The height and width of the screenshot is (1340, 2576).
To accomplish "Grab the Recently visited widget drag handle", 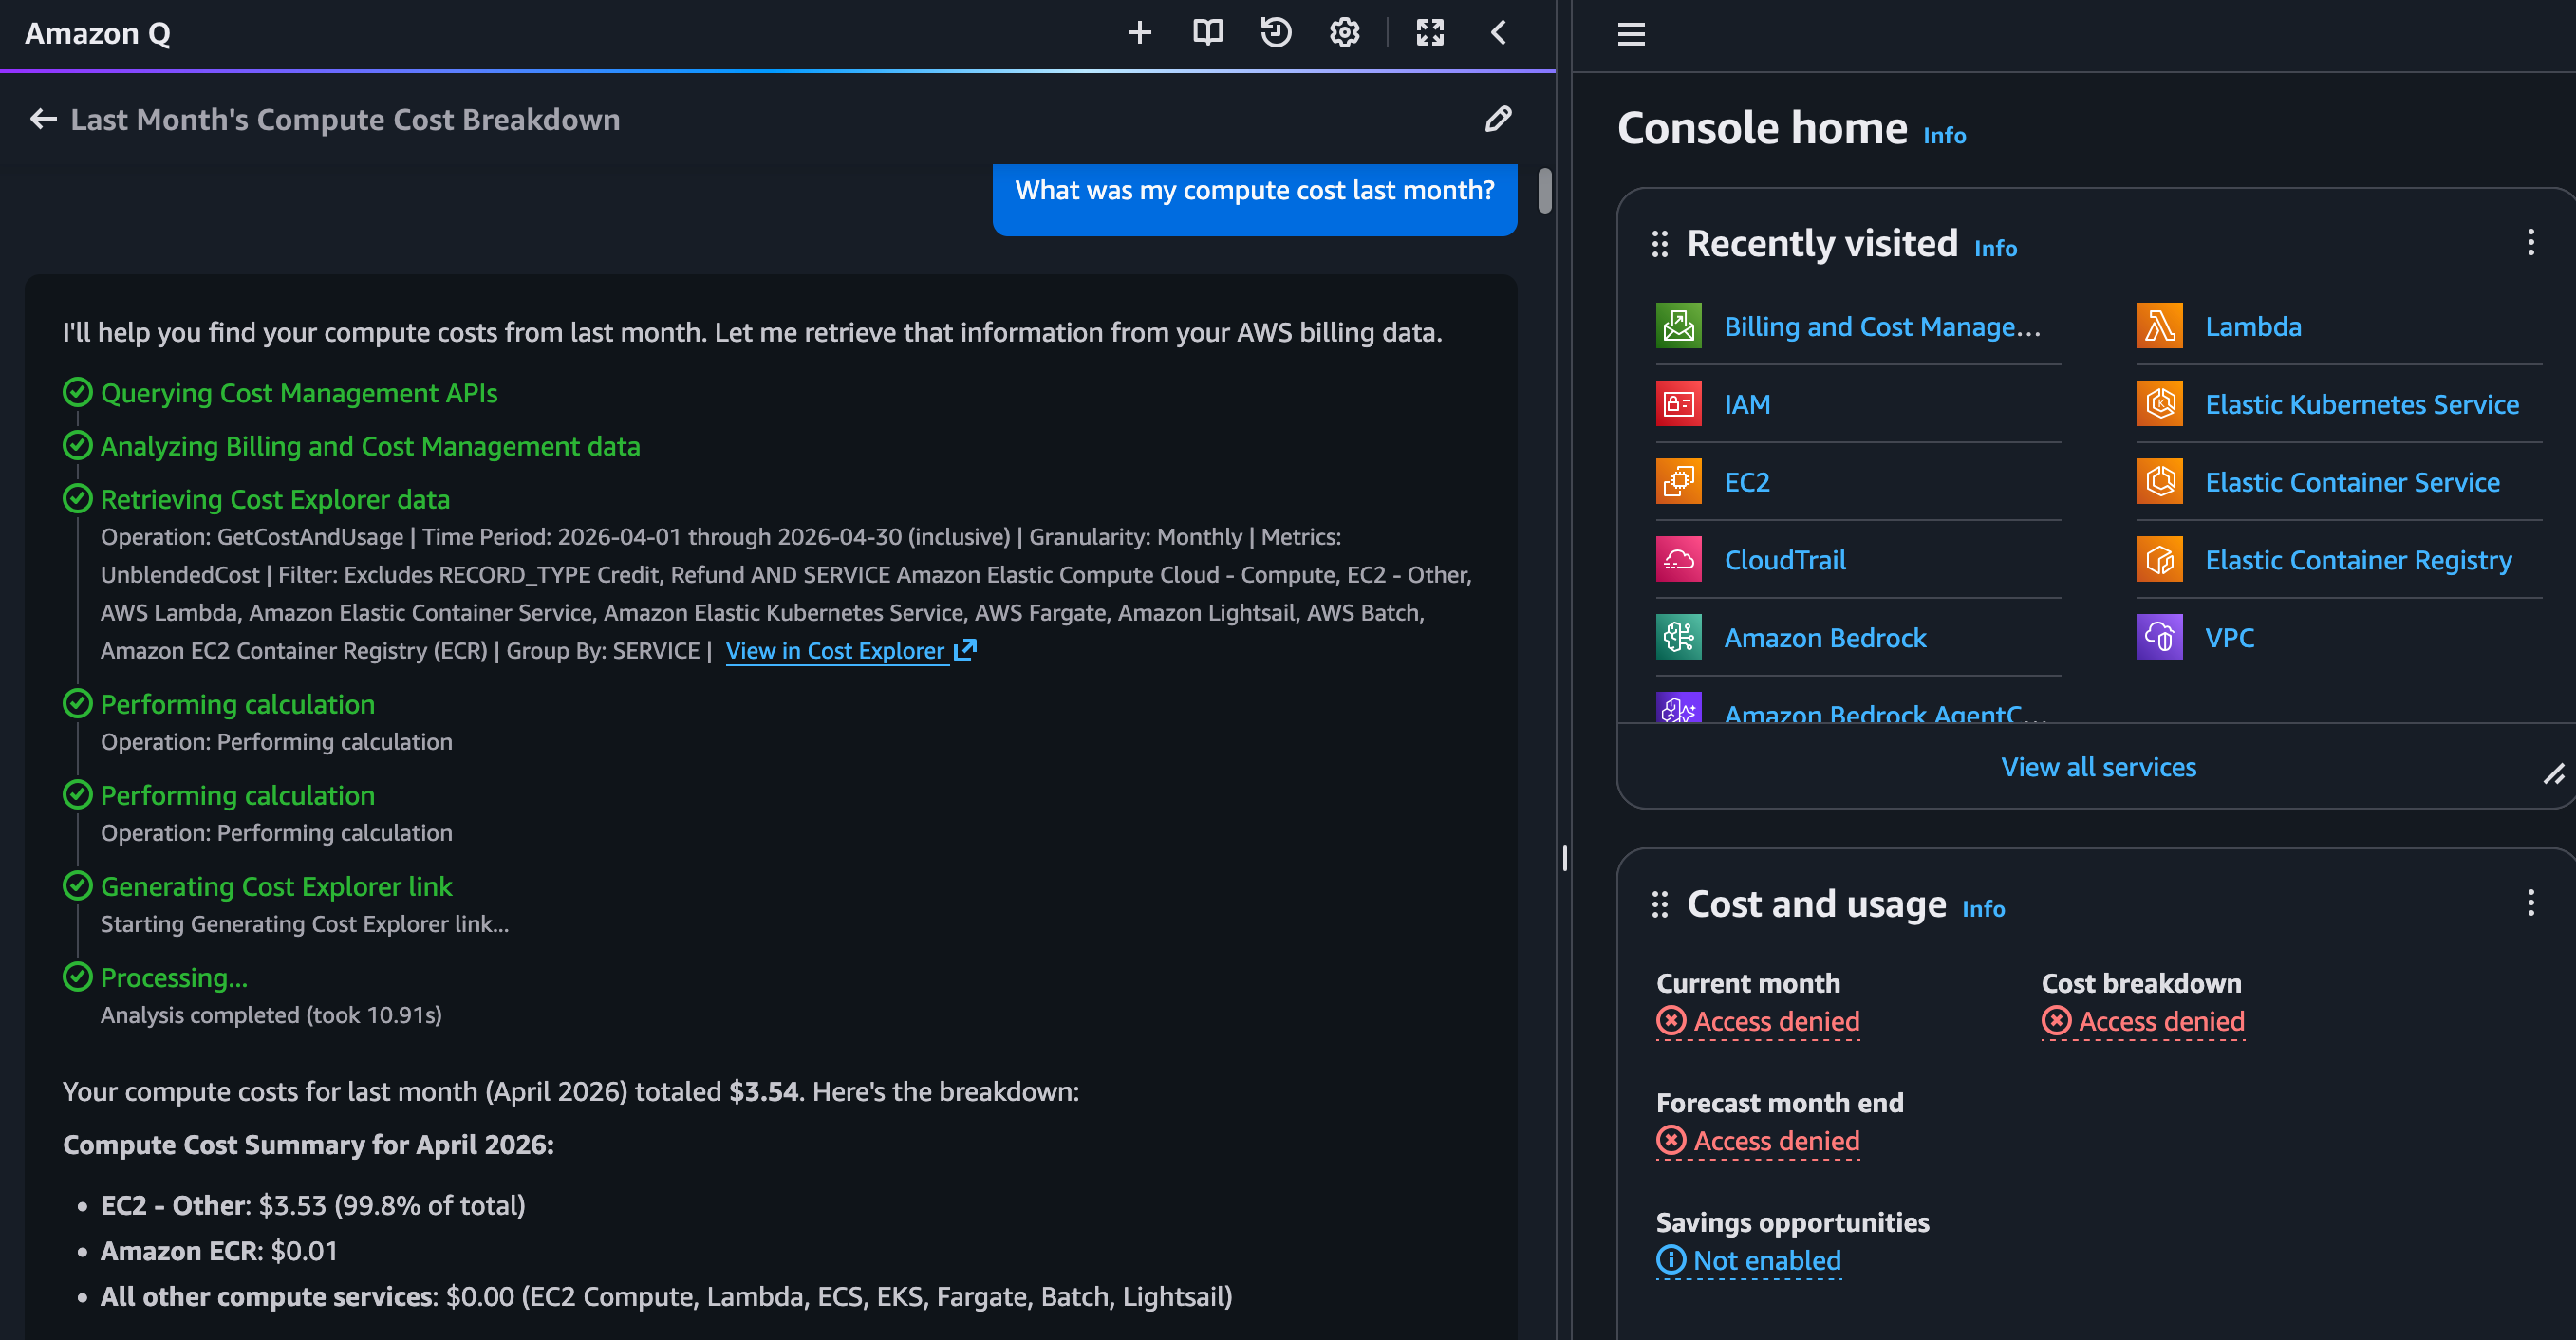I will point(1660,244).
